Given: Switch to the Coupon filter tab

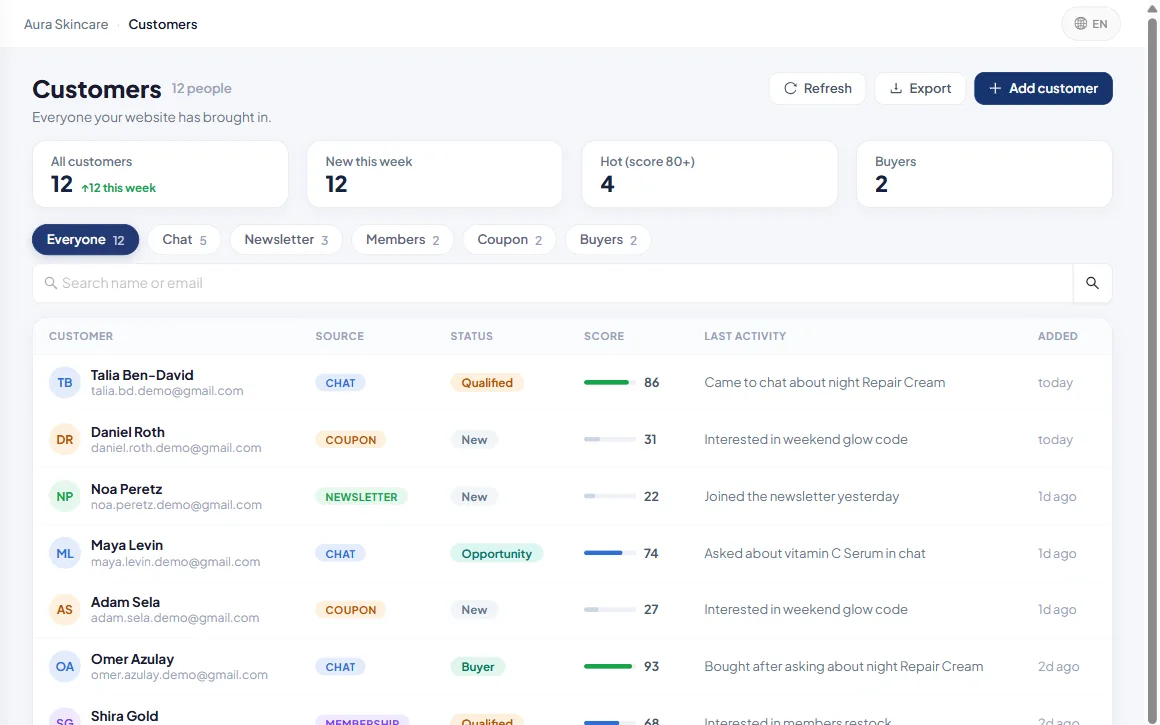Looking at the screenshot, I should [509, 240].
